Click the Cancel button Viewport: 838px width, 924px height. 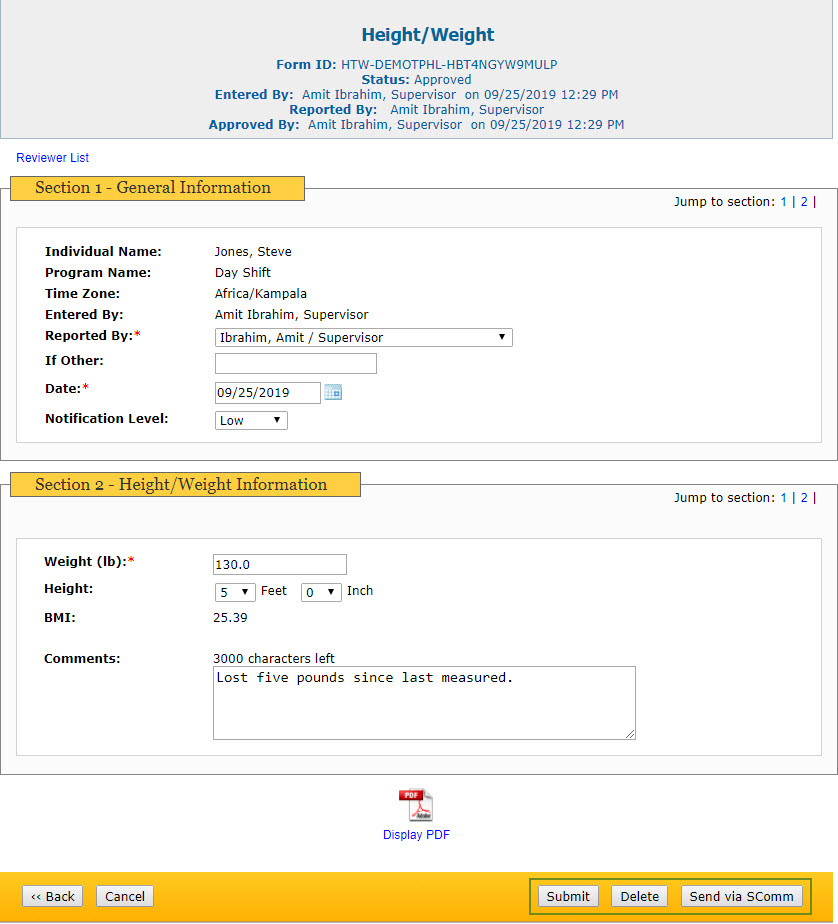(x=125, y=896)
